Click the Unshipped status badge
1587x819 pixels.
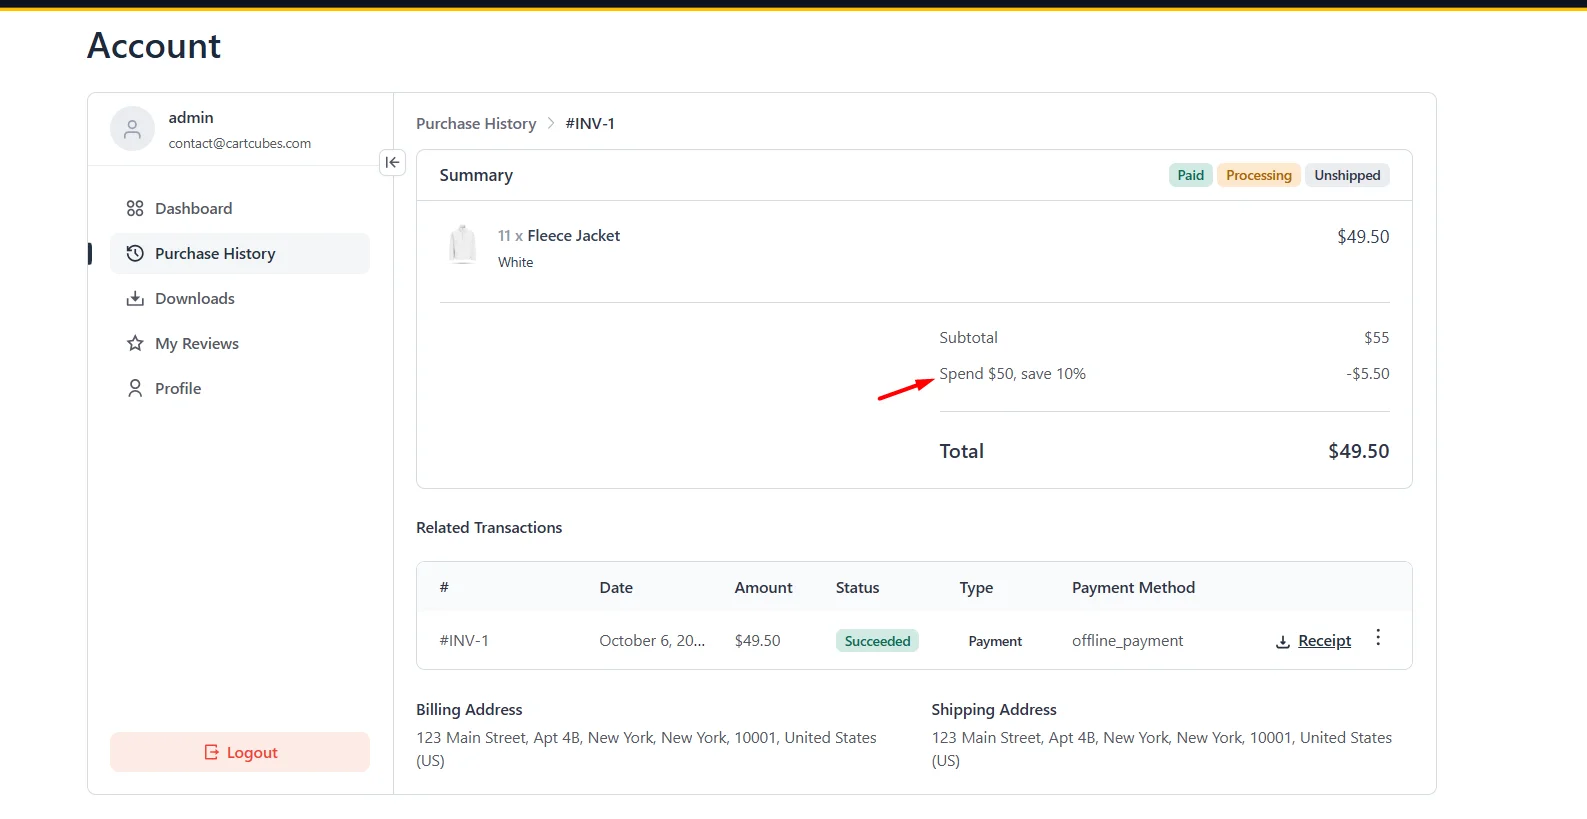1347,175
